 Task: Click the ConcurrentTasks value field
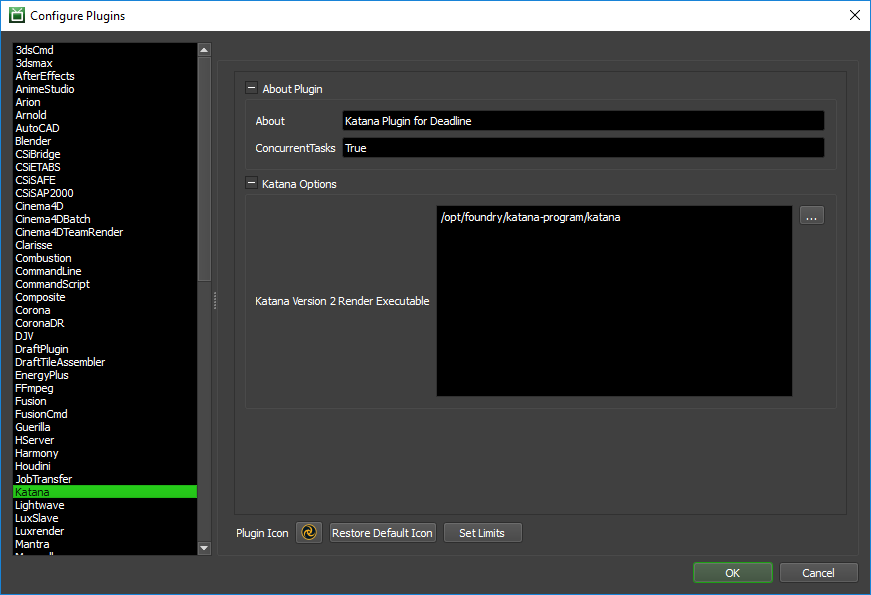(x=583, y=148)
